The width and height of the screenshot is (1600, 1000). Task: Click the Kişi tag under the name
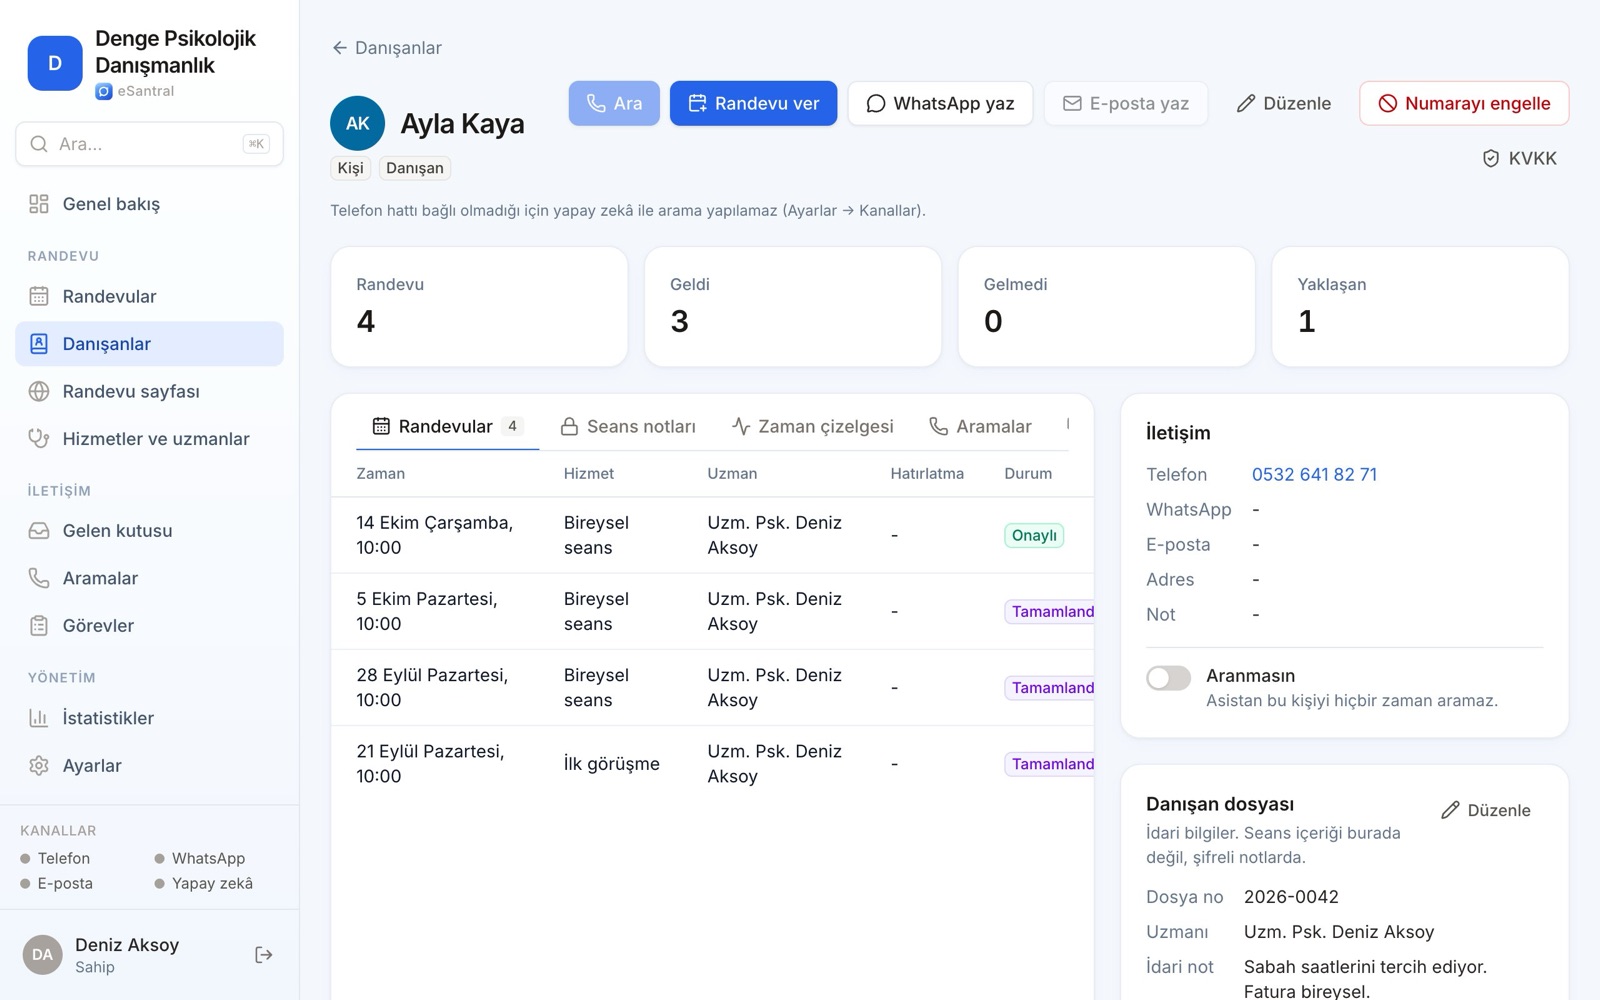click(350, 168)
